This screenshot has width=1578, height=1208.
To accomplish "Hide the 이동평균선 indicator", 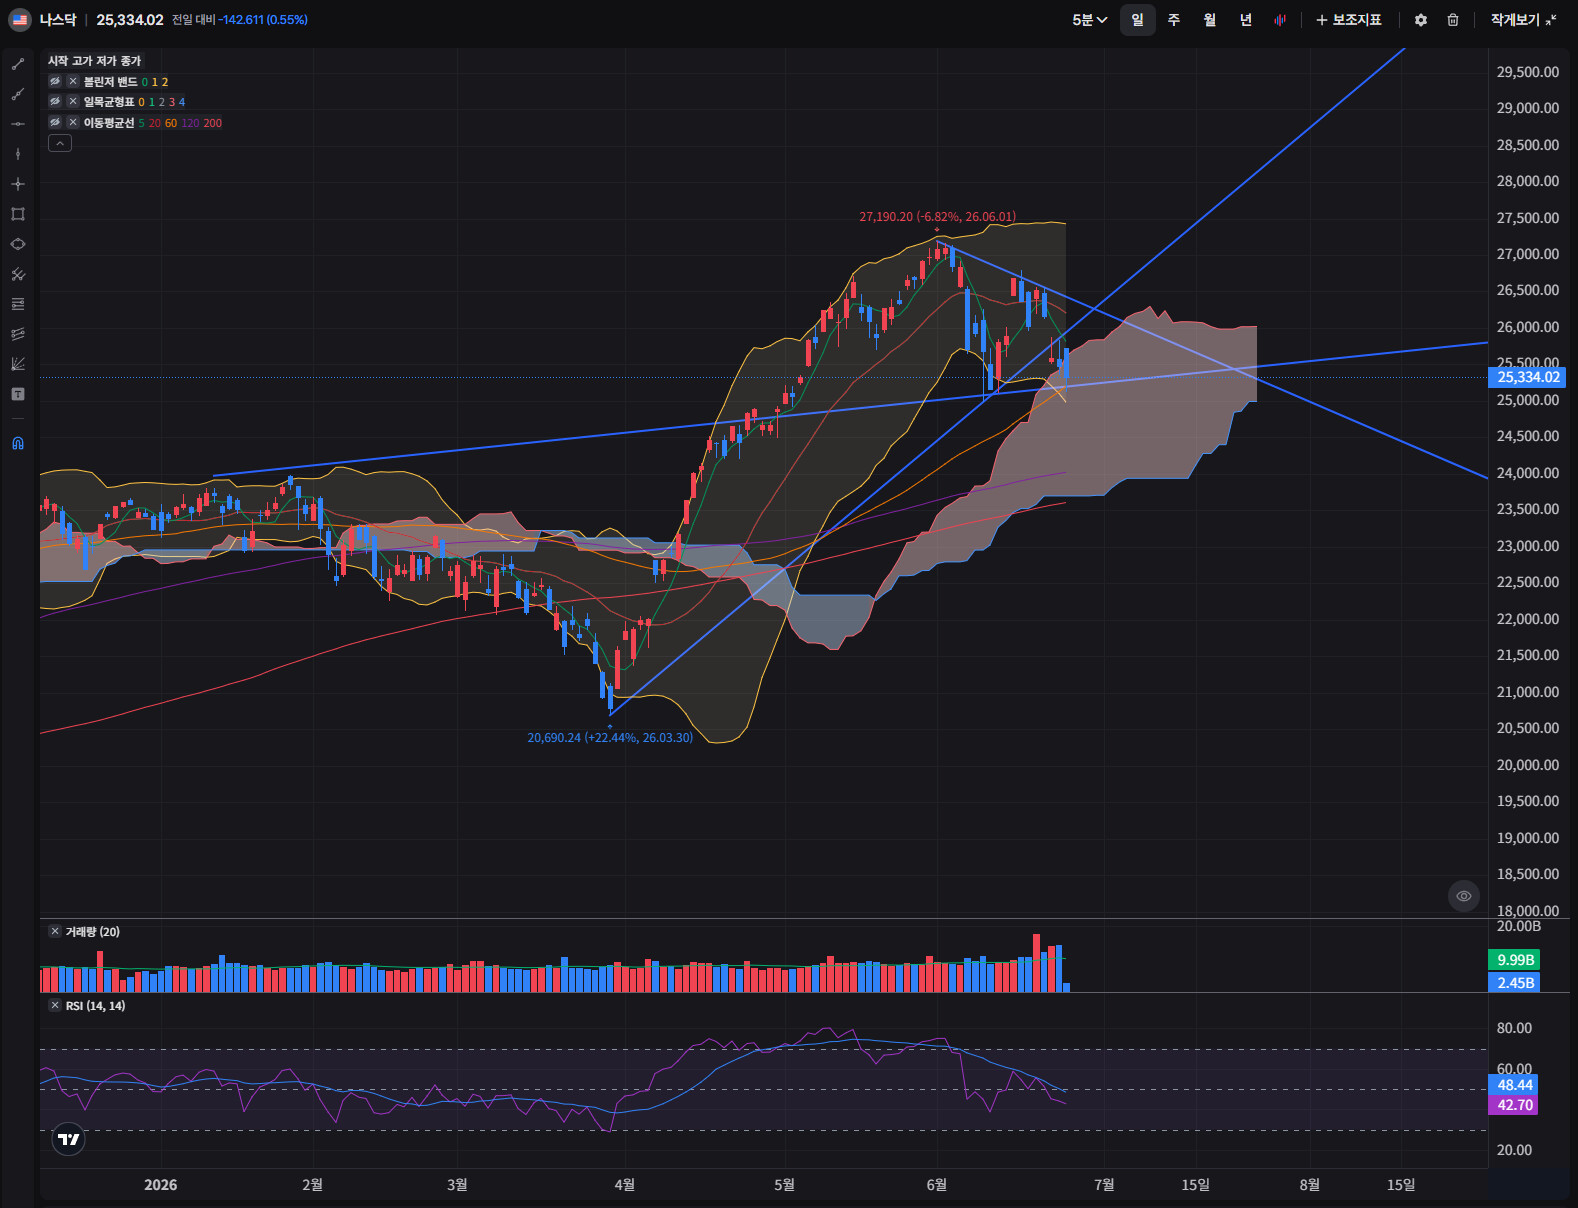I will coord(55,122).
